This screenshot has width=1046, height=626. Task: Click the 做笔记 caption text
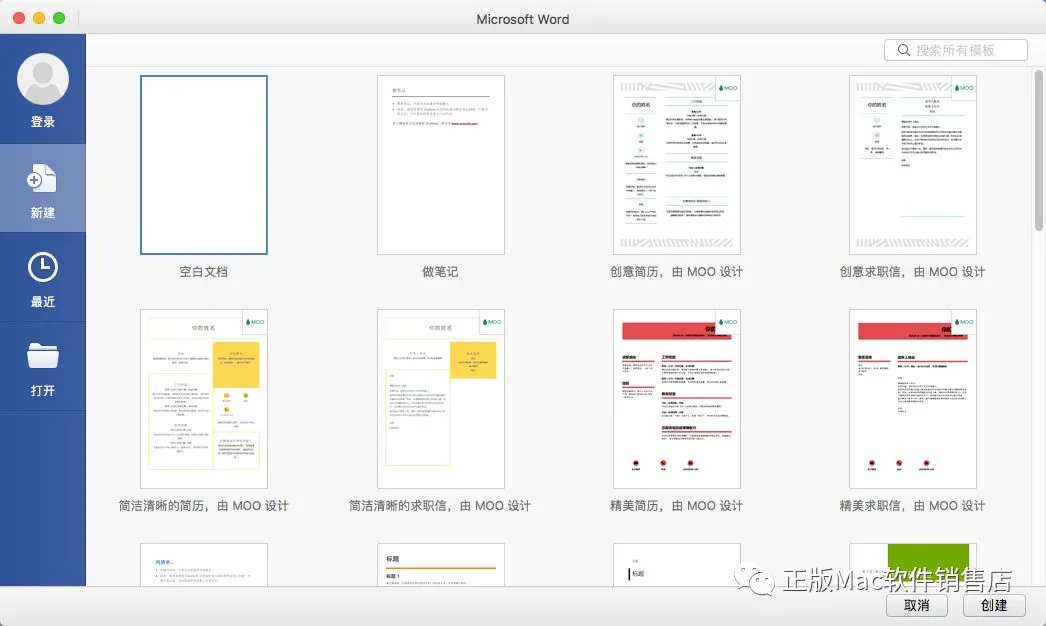[440, 272]
